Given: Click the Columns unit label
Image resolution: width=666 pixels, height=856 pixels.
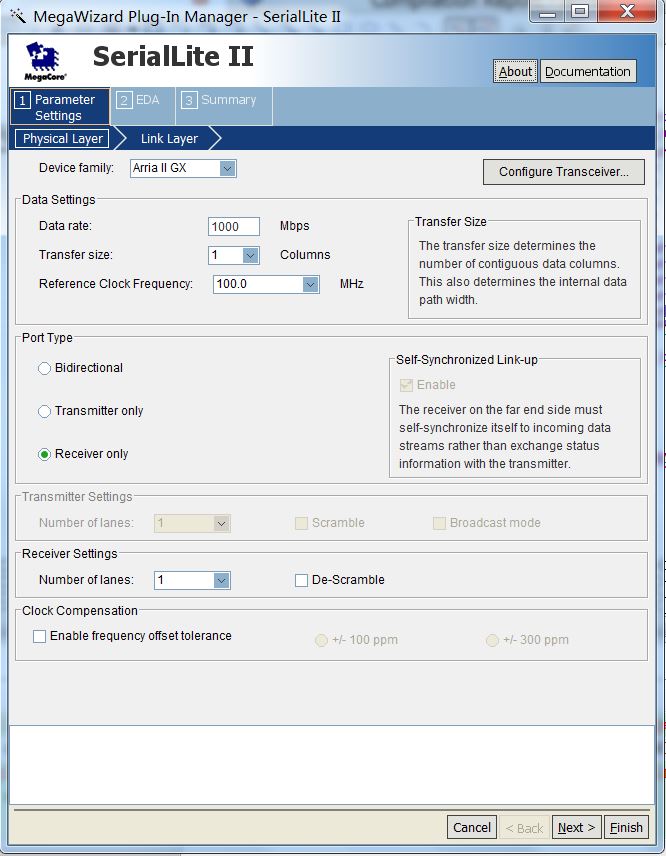Looking at the screenshot, I should click(305, 255).
